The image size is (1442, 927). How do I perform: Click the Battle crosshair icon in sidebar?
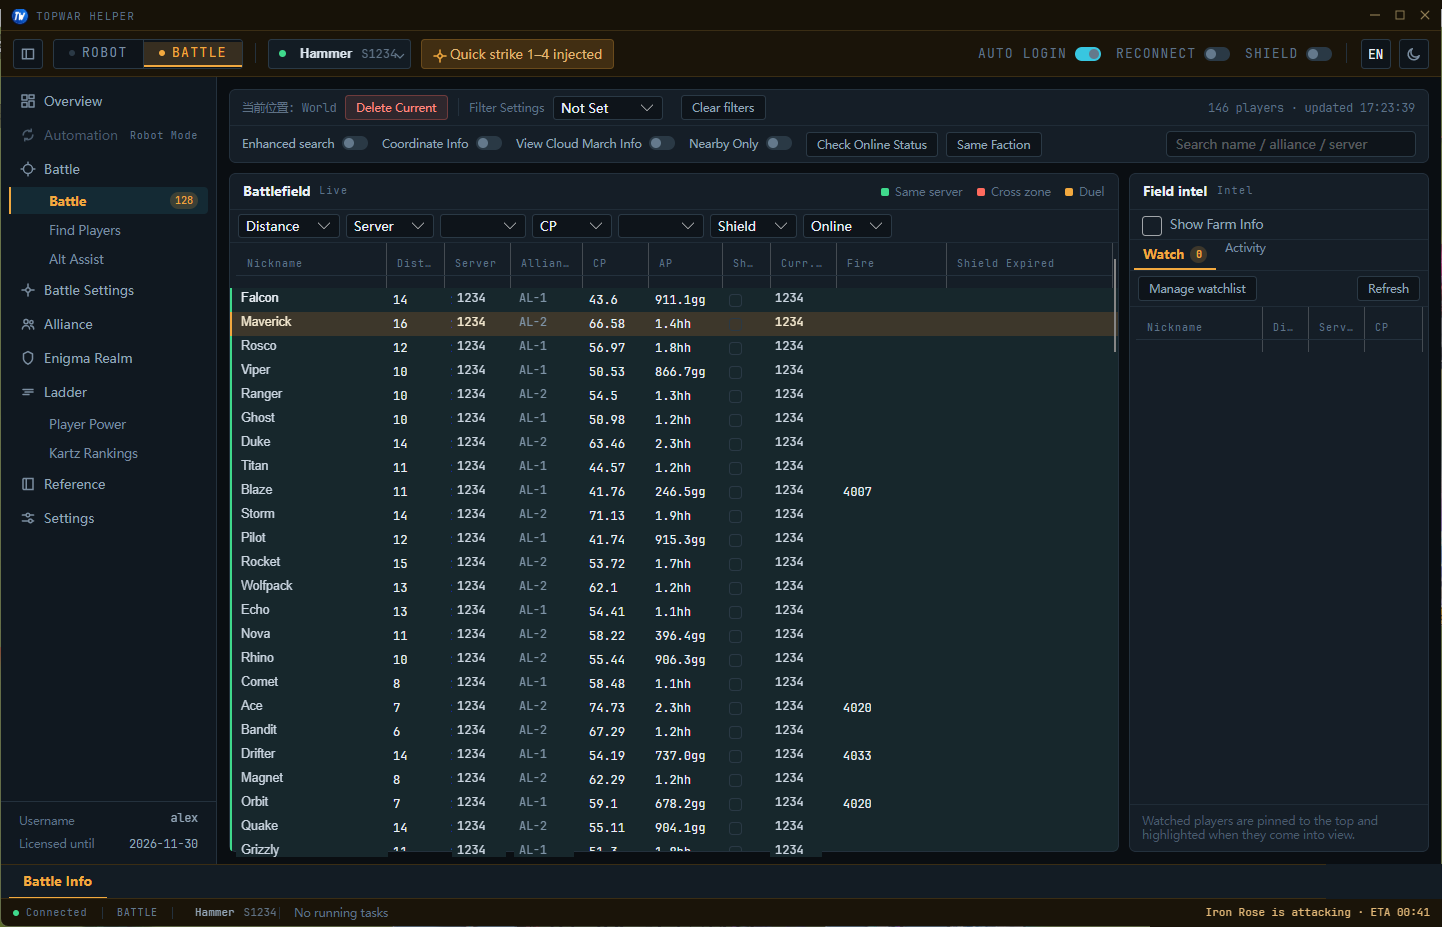tap(28, 169)
